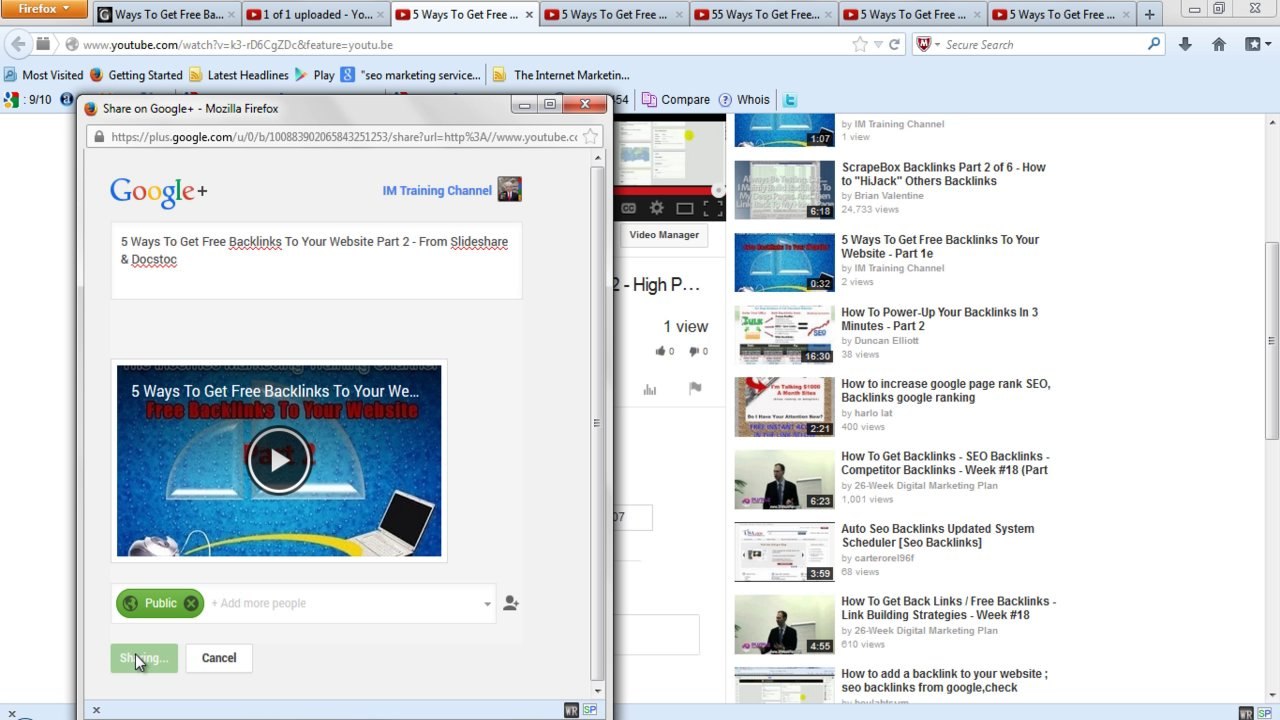The width and height of the screenshot is (1280, 720).
Task: Close the '1 of 1 uploaded' tab
Action: [x=380, y=15]
